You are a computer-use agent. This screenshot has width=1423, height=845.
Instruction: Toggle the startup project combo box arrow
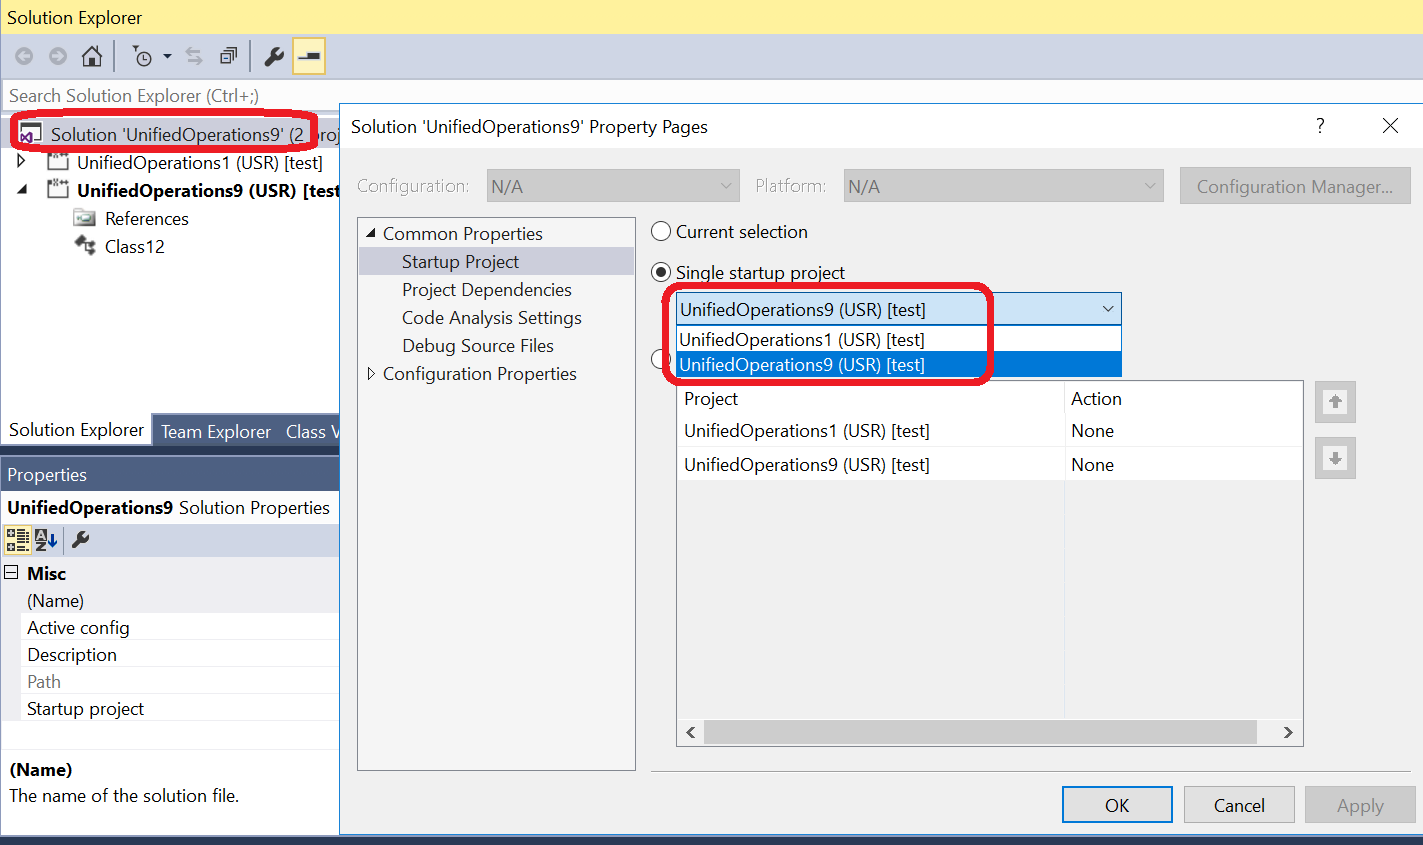coord(1108,309)
